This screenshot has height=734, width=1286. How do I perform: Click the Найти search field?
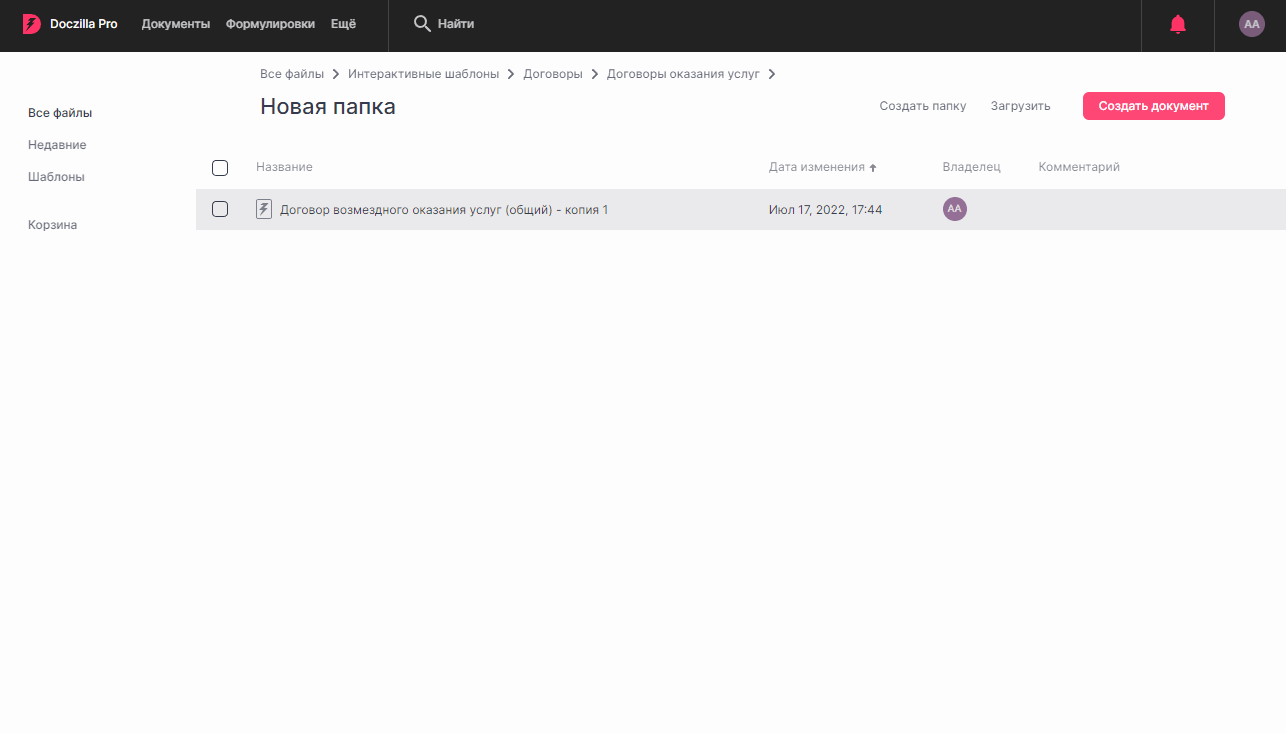[x=456, y=24]
